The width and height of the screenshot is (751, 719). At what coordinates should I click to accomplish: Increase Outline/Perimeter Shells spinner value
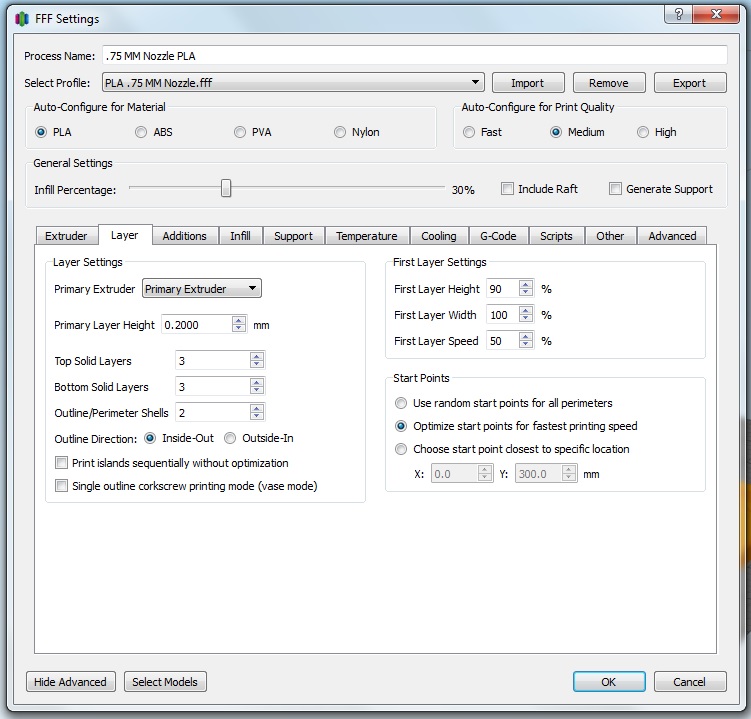[257, 408]
